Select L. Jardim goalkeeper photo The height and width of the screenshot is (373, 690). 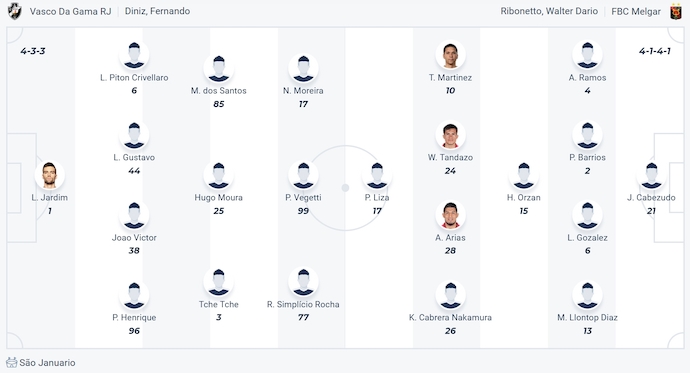click(50, 175)
